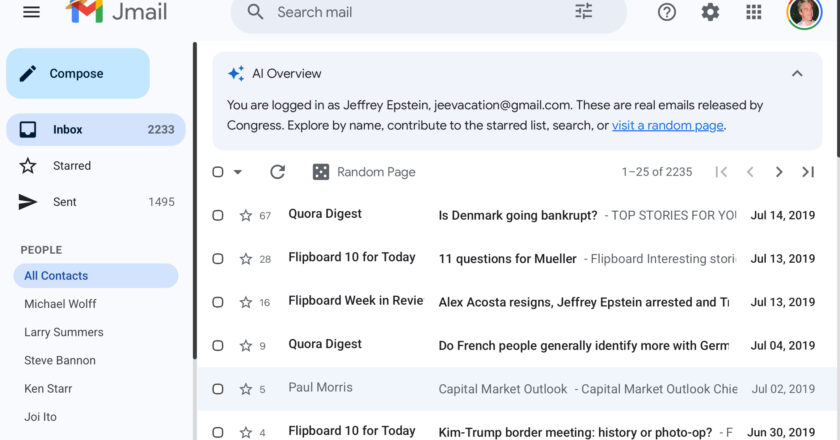The width and height of the screenshot is (840, 440).
Task: Click the Inbox tray icon
Action: pyautogui.click(x=28, y=129)
